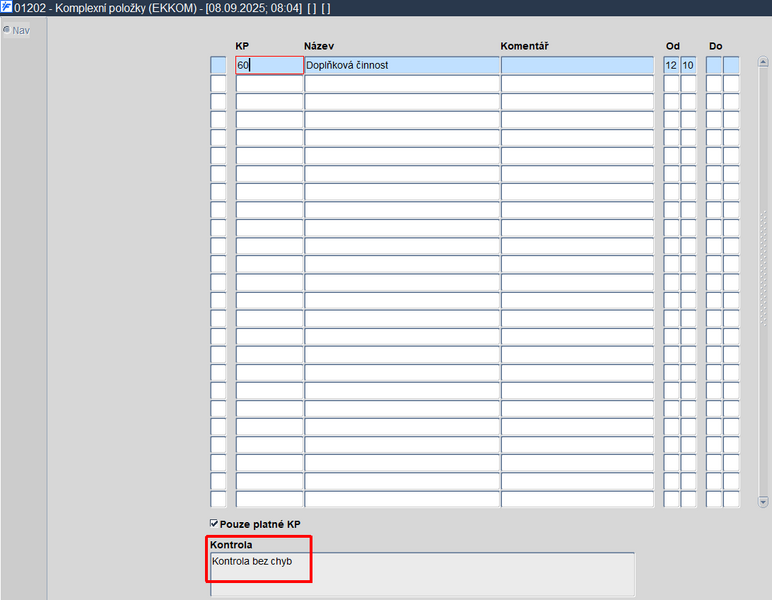The image size is (772, 600).
Task: Click the Komentář field in the first row
Action: [x=578, y=65]
